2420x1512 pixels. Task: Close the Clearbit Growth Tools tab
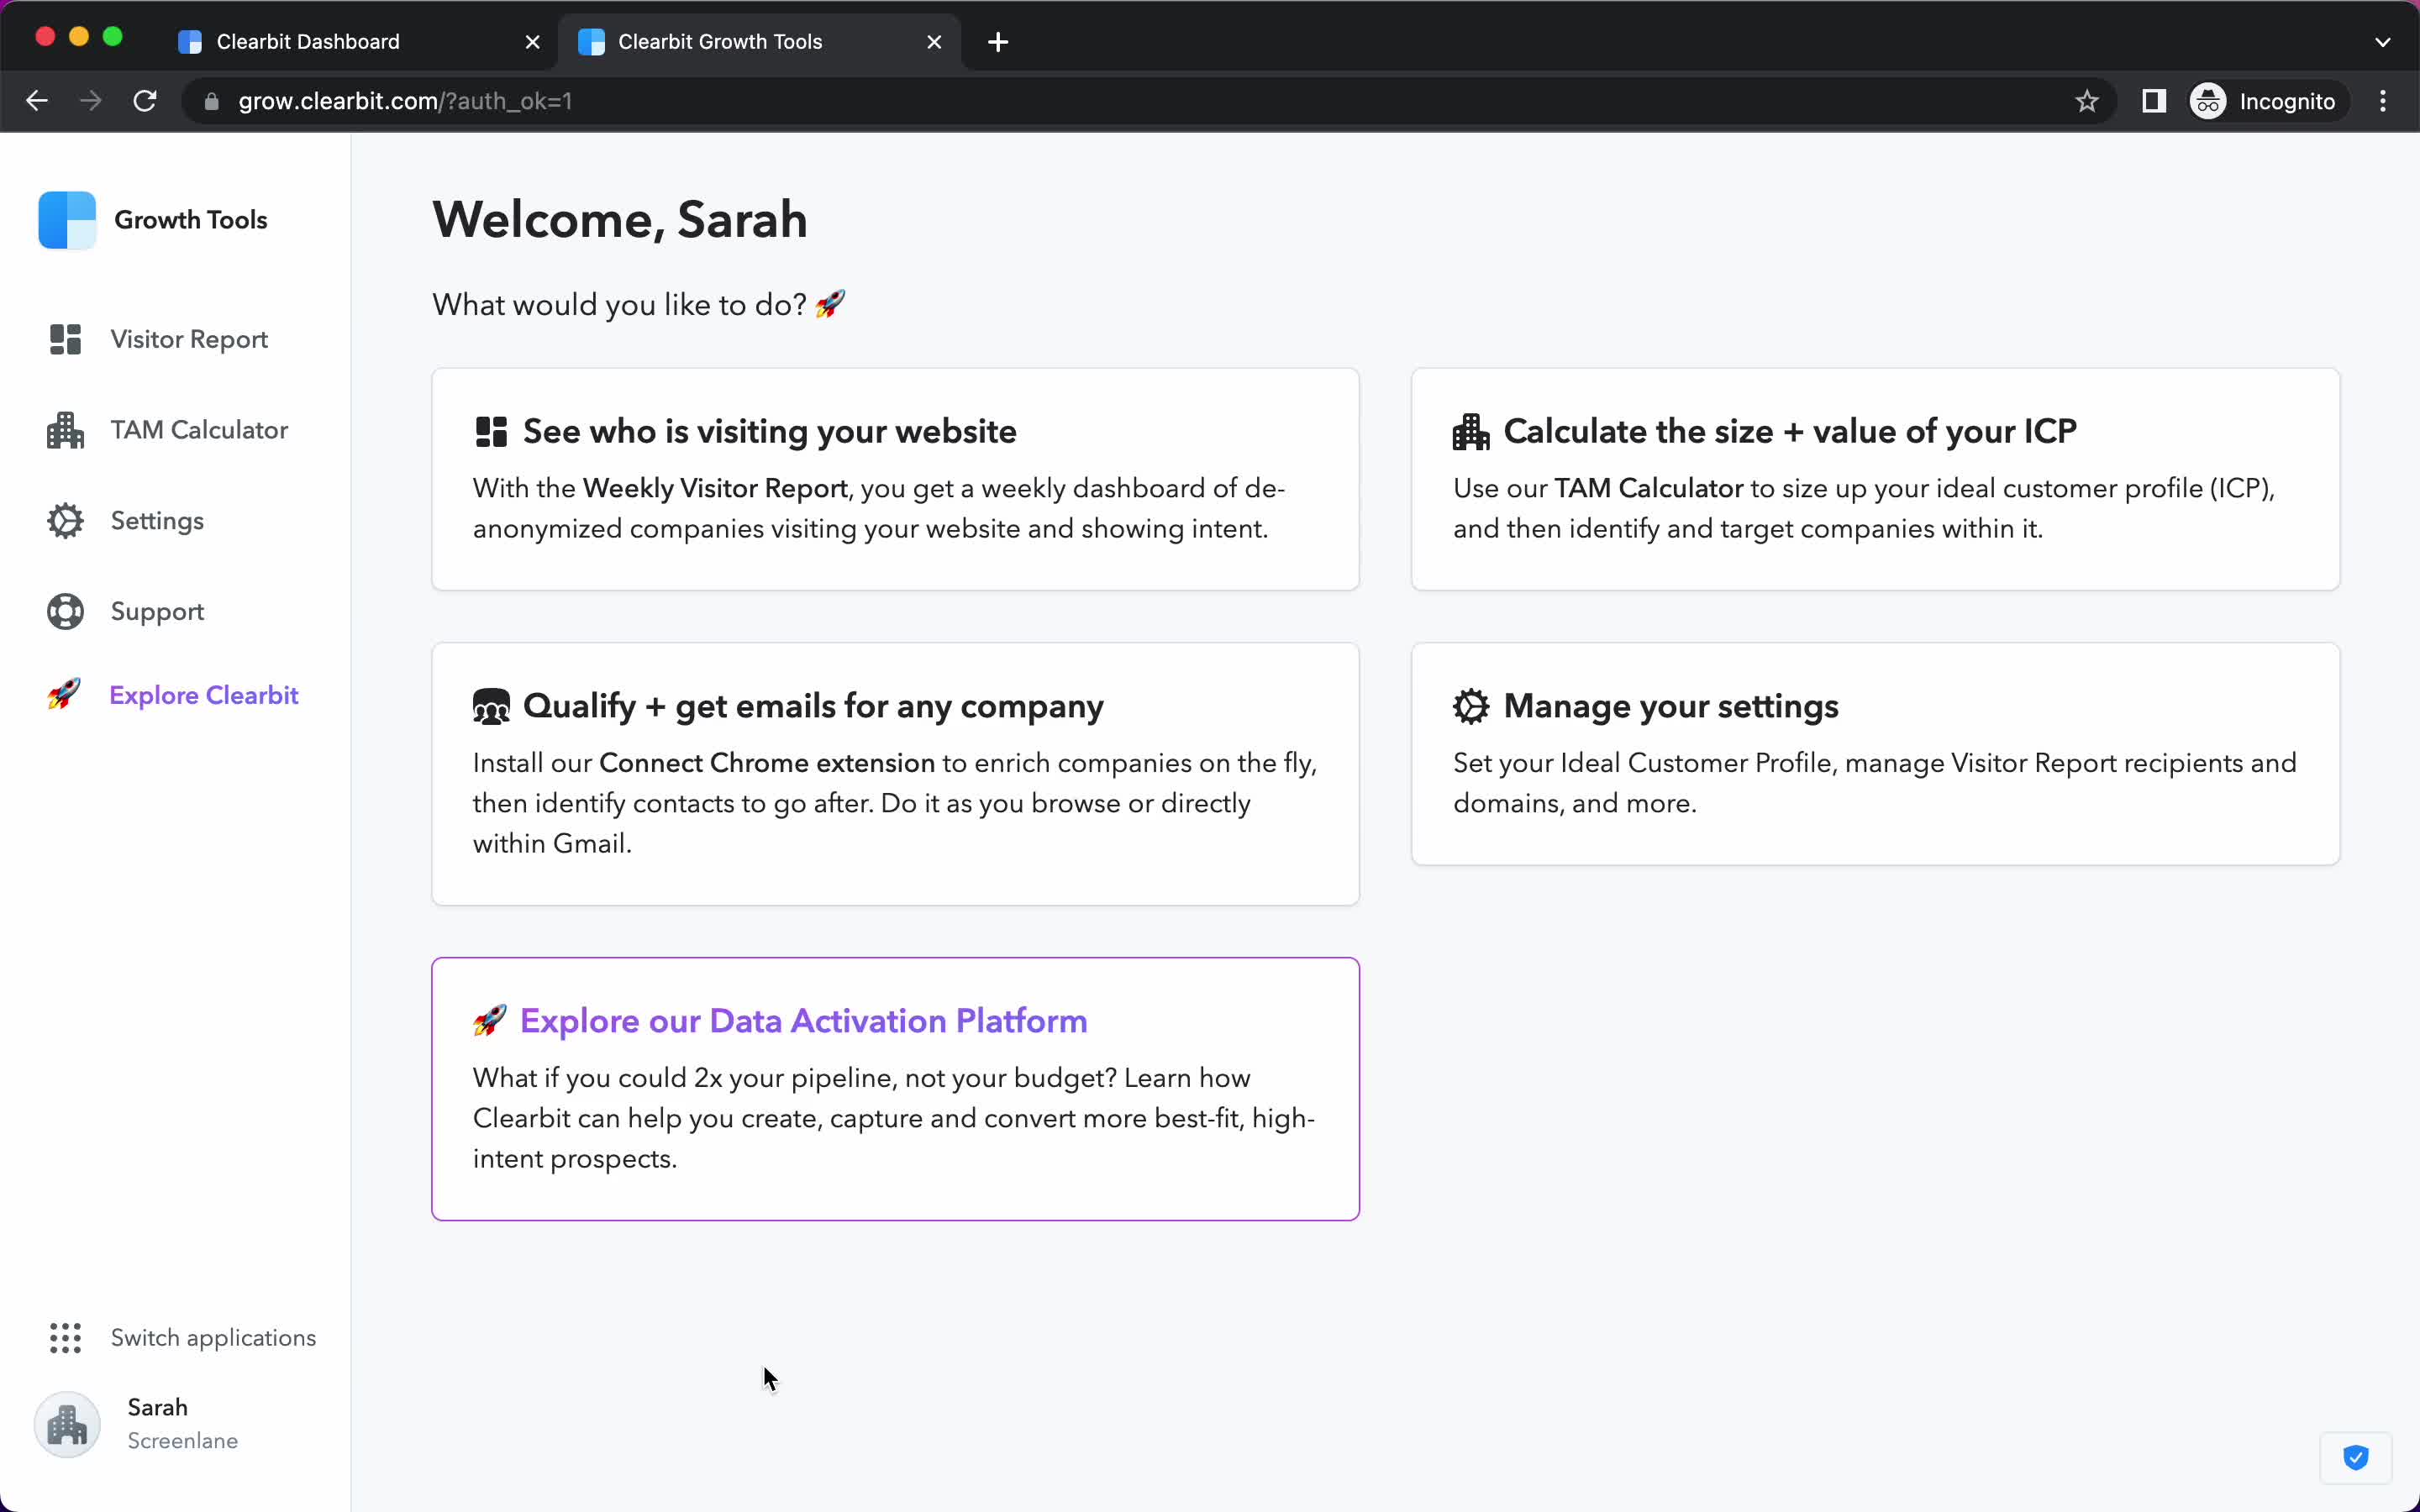tap(934, 42)
